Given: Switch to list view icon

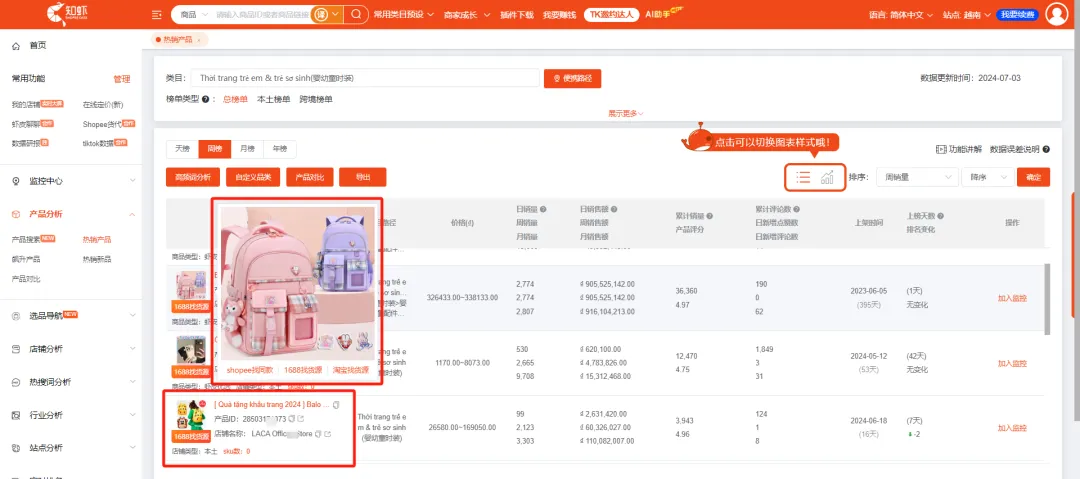Looking at the screenshot, I should pos(803,177).
